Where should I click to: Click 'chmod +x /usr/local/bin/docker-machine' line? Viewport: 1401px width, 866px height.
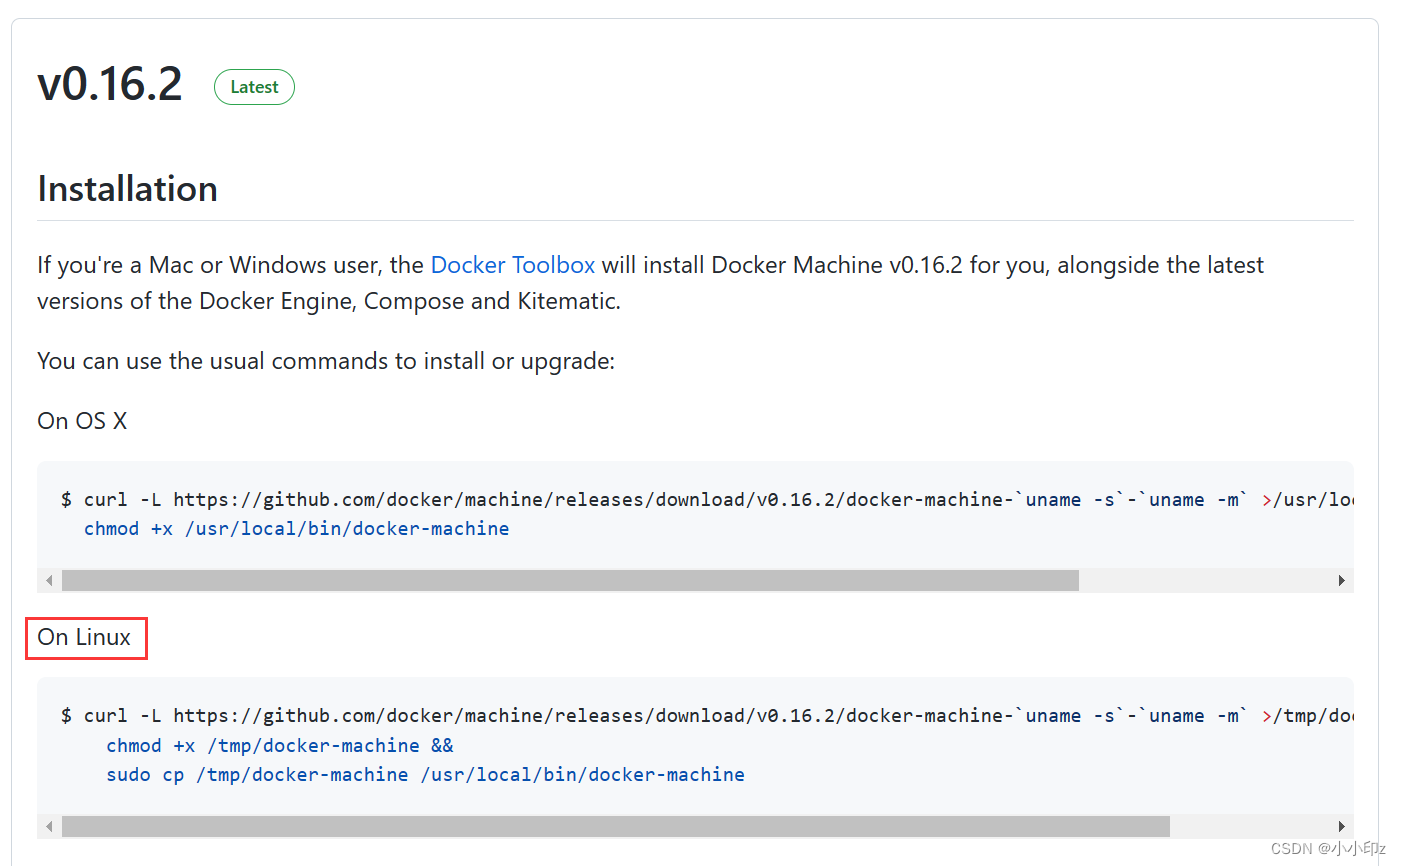click(x=296, y=529)
